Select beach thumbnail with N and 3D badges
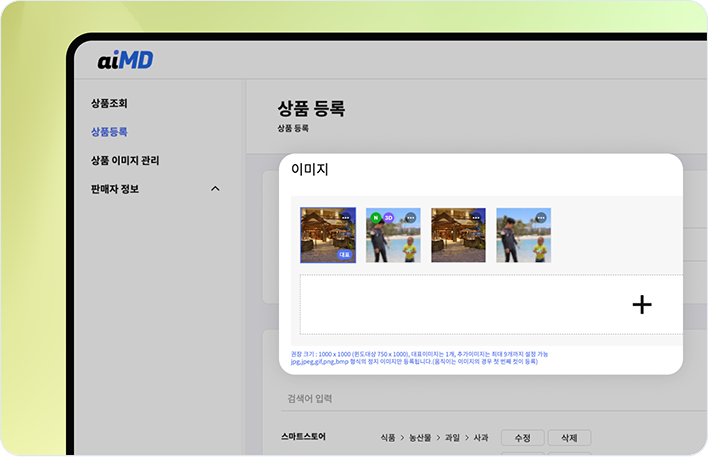 [393, 235]
